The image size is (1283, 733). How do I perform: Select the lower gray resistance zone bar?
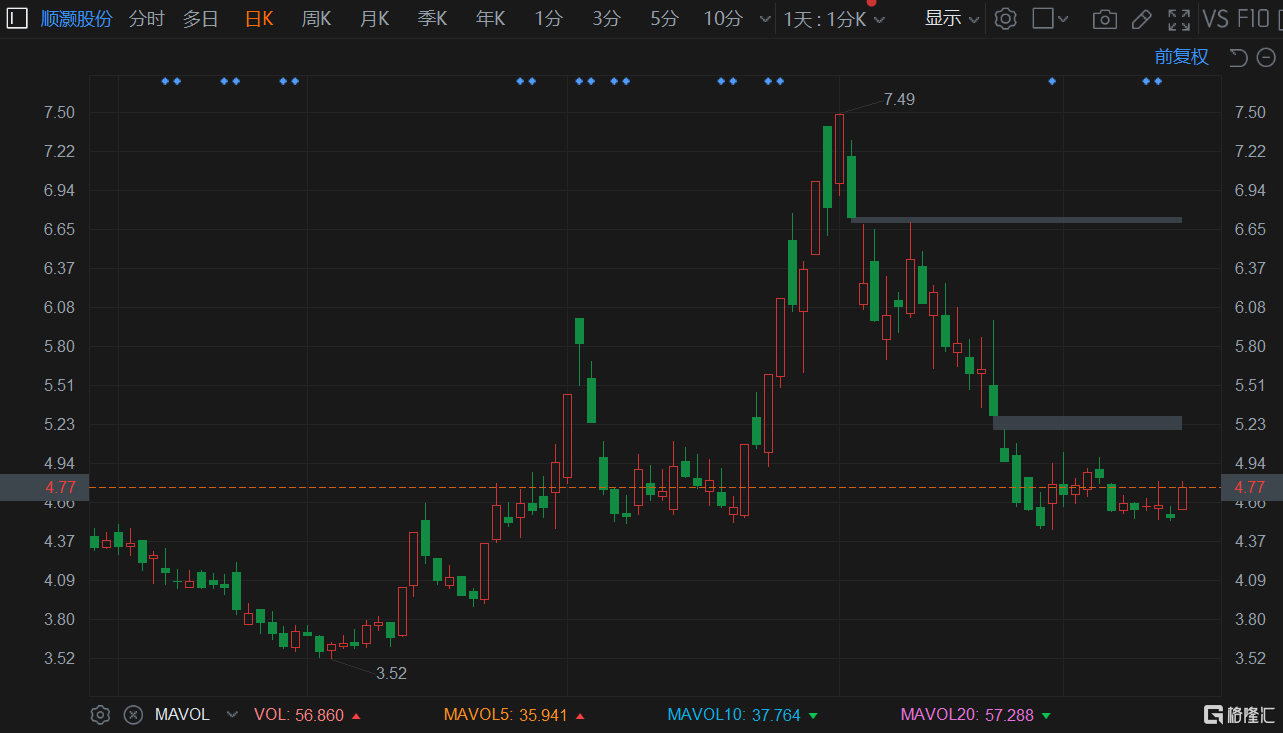pyautogui.click(x=1087, y=423)
